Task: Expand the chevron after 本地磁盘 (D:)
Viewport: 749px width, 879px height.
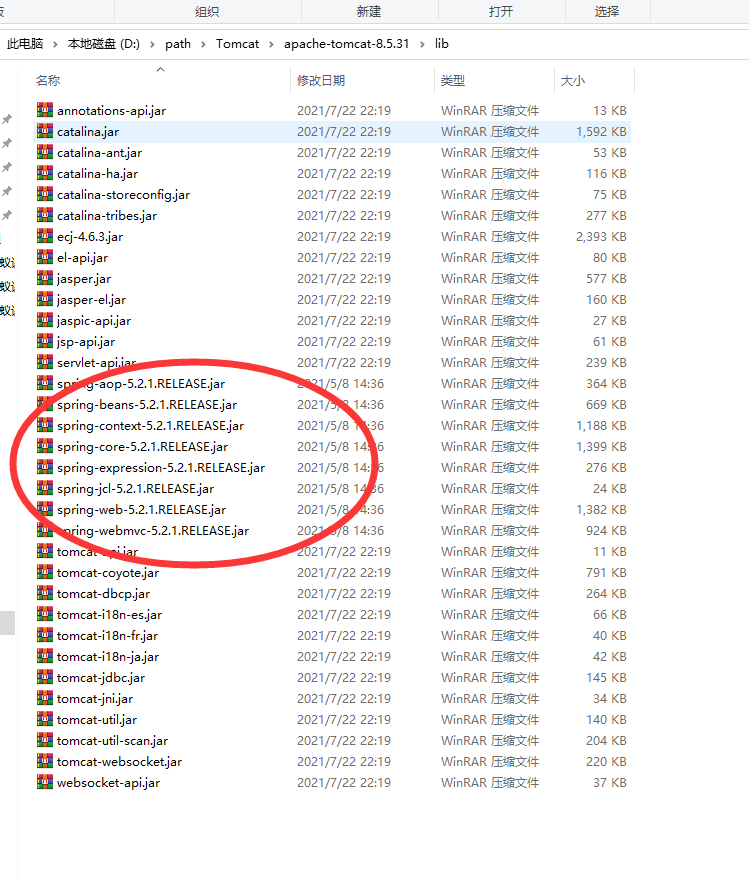Action: [152, 44]
